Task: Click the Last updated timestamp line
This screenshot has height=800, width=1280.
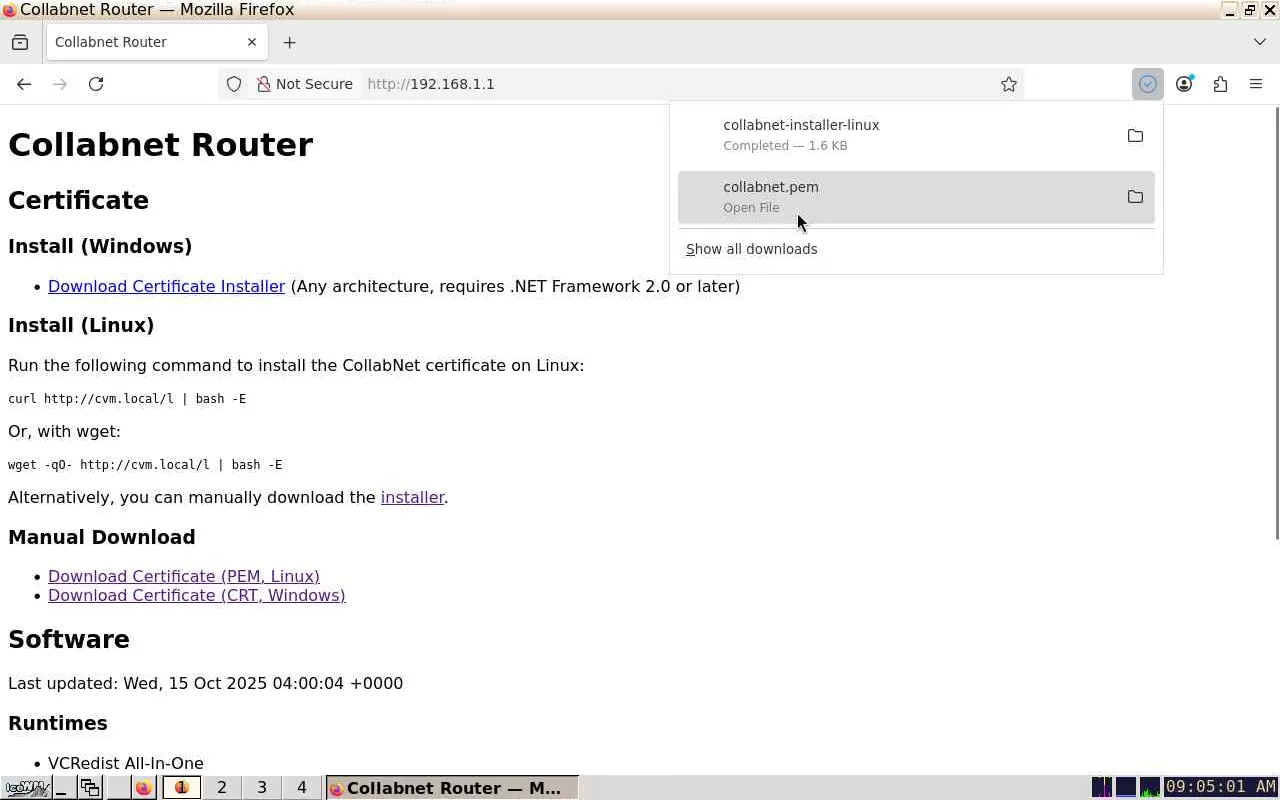Action: (x=205, y=683)
